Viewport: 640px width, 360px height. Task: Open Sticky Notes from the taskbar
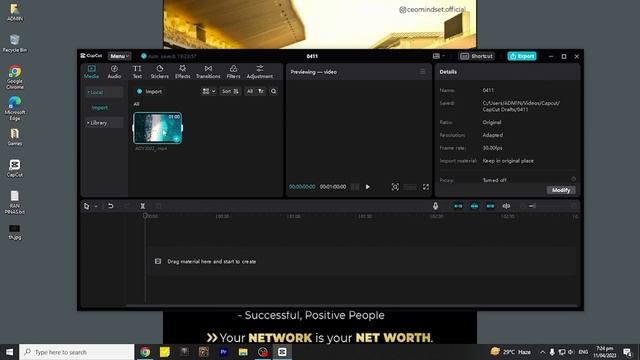[164, 352]
